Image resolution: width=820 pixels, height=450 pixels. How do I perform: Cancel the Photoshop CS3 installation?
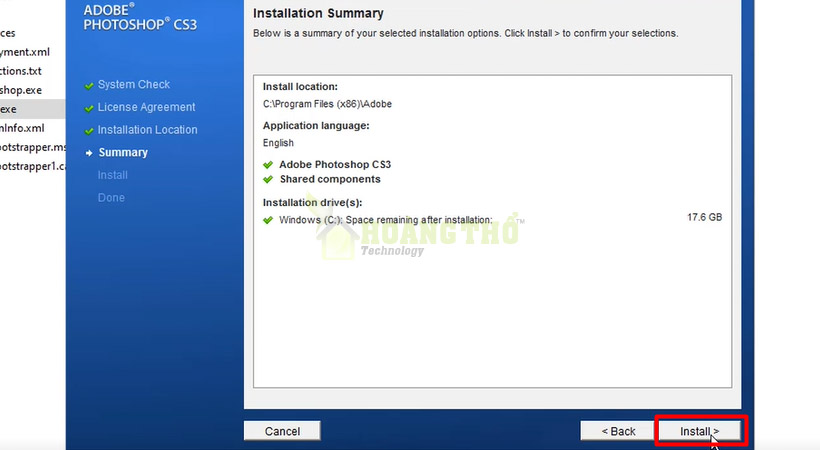(x=282, y=431)
